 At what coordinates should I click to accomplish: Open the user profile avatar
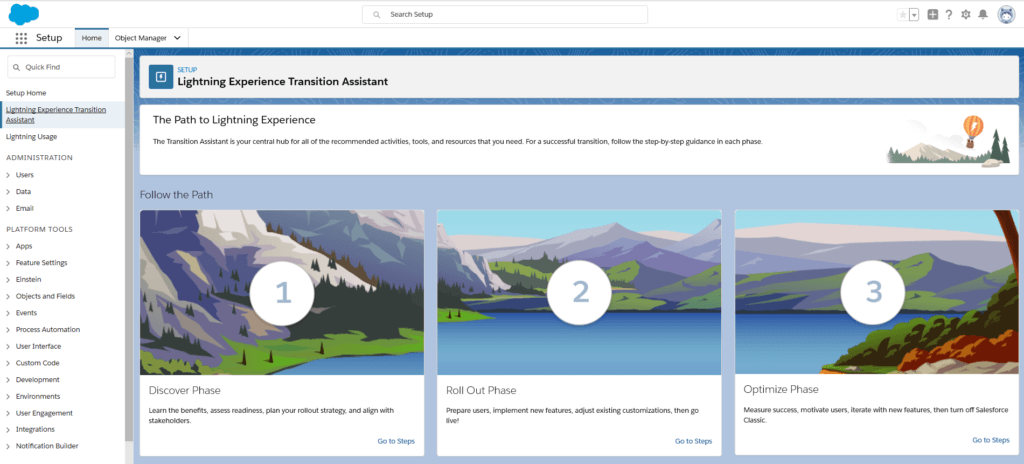[1006, 14]
